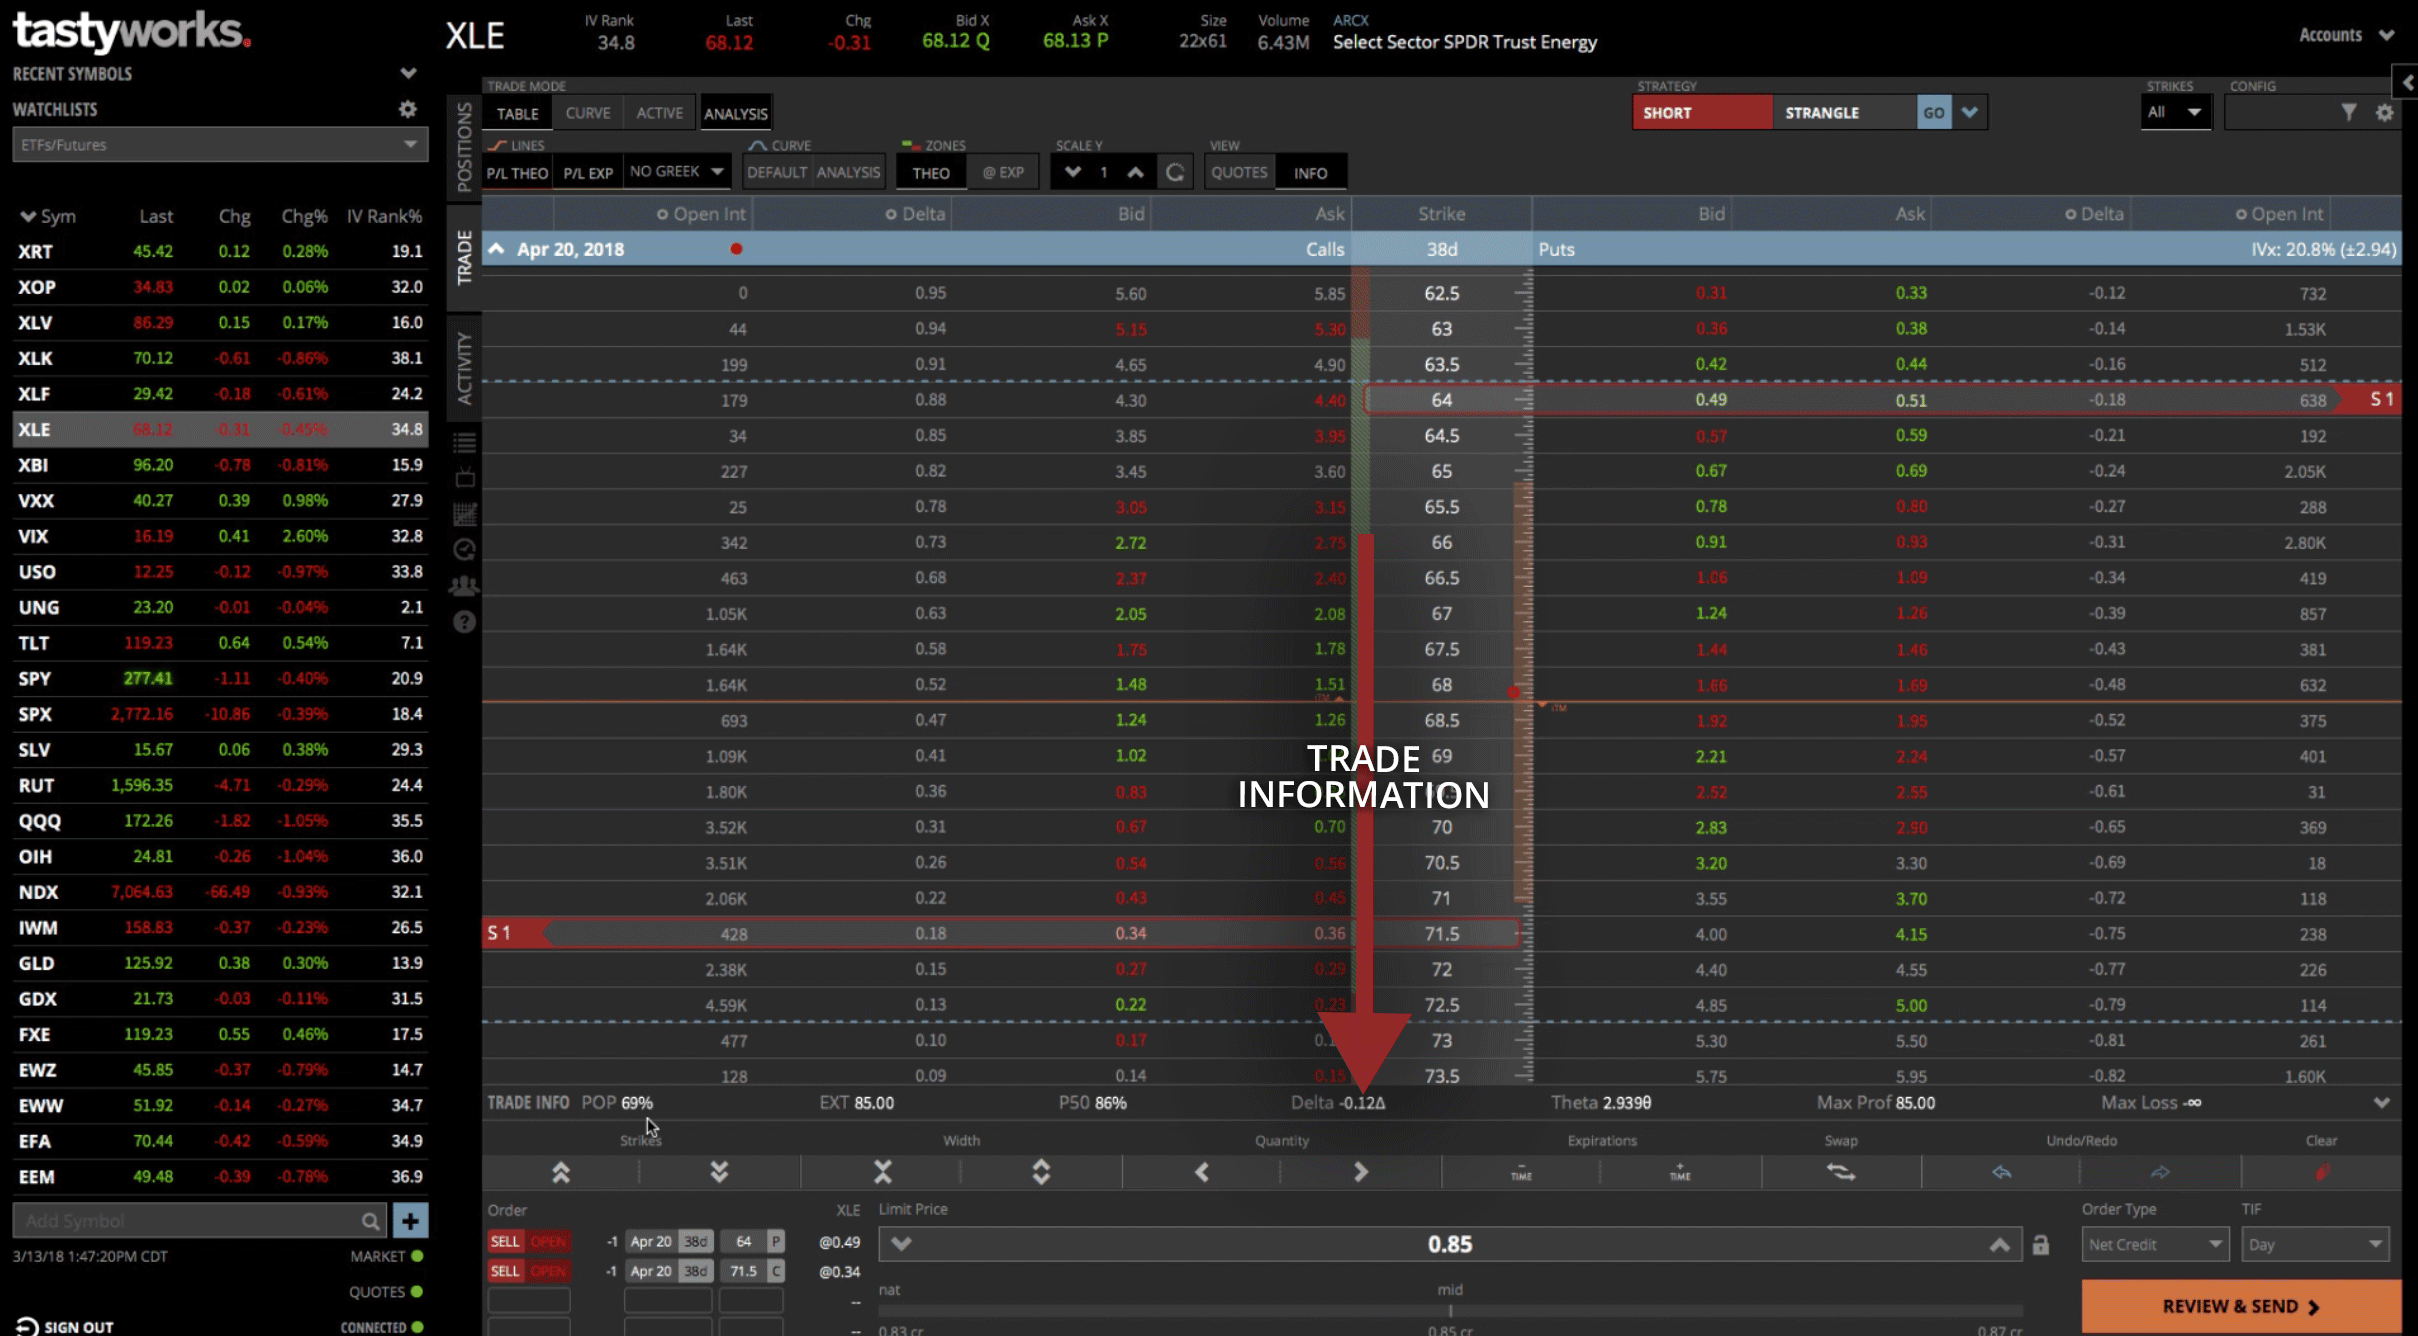The height and width of the screenshot is (1336, 2418).
Task: Select DEFAULT curve mode
Action: coord(777,172)
